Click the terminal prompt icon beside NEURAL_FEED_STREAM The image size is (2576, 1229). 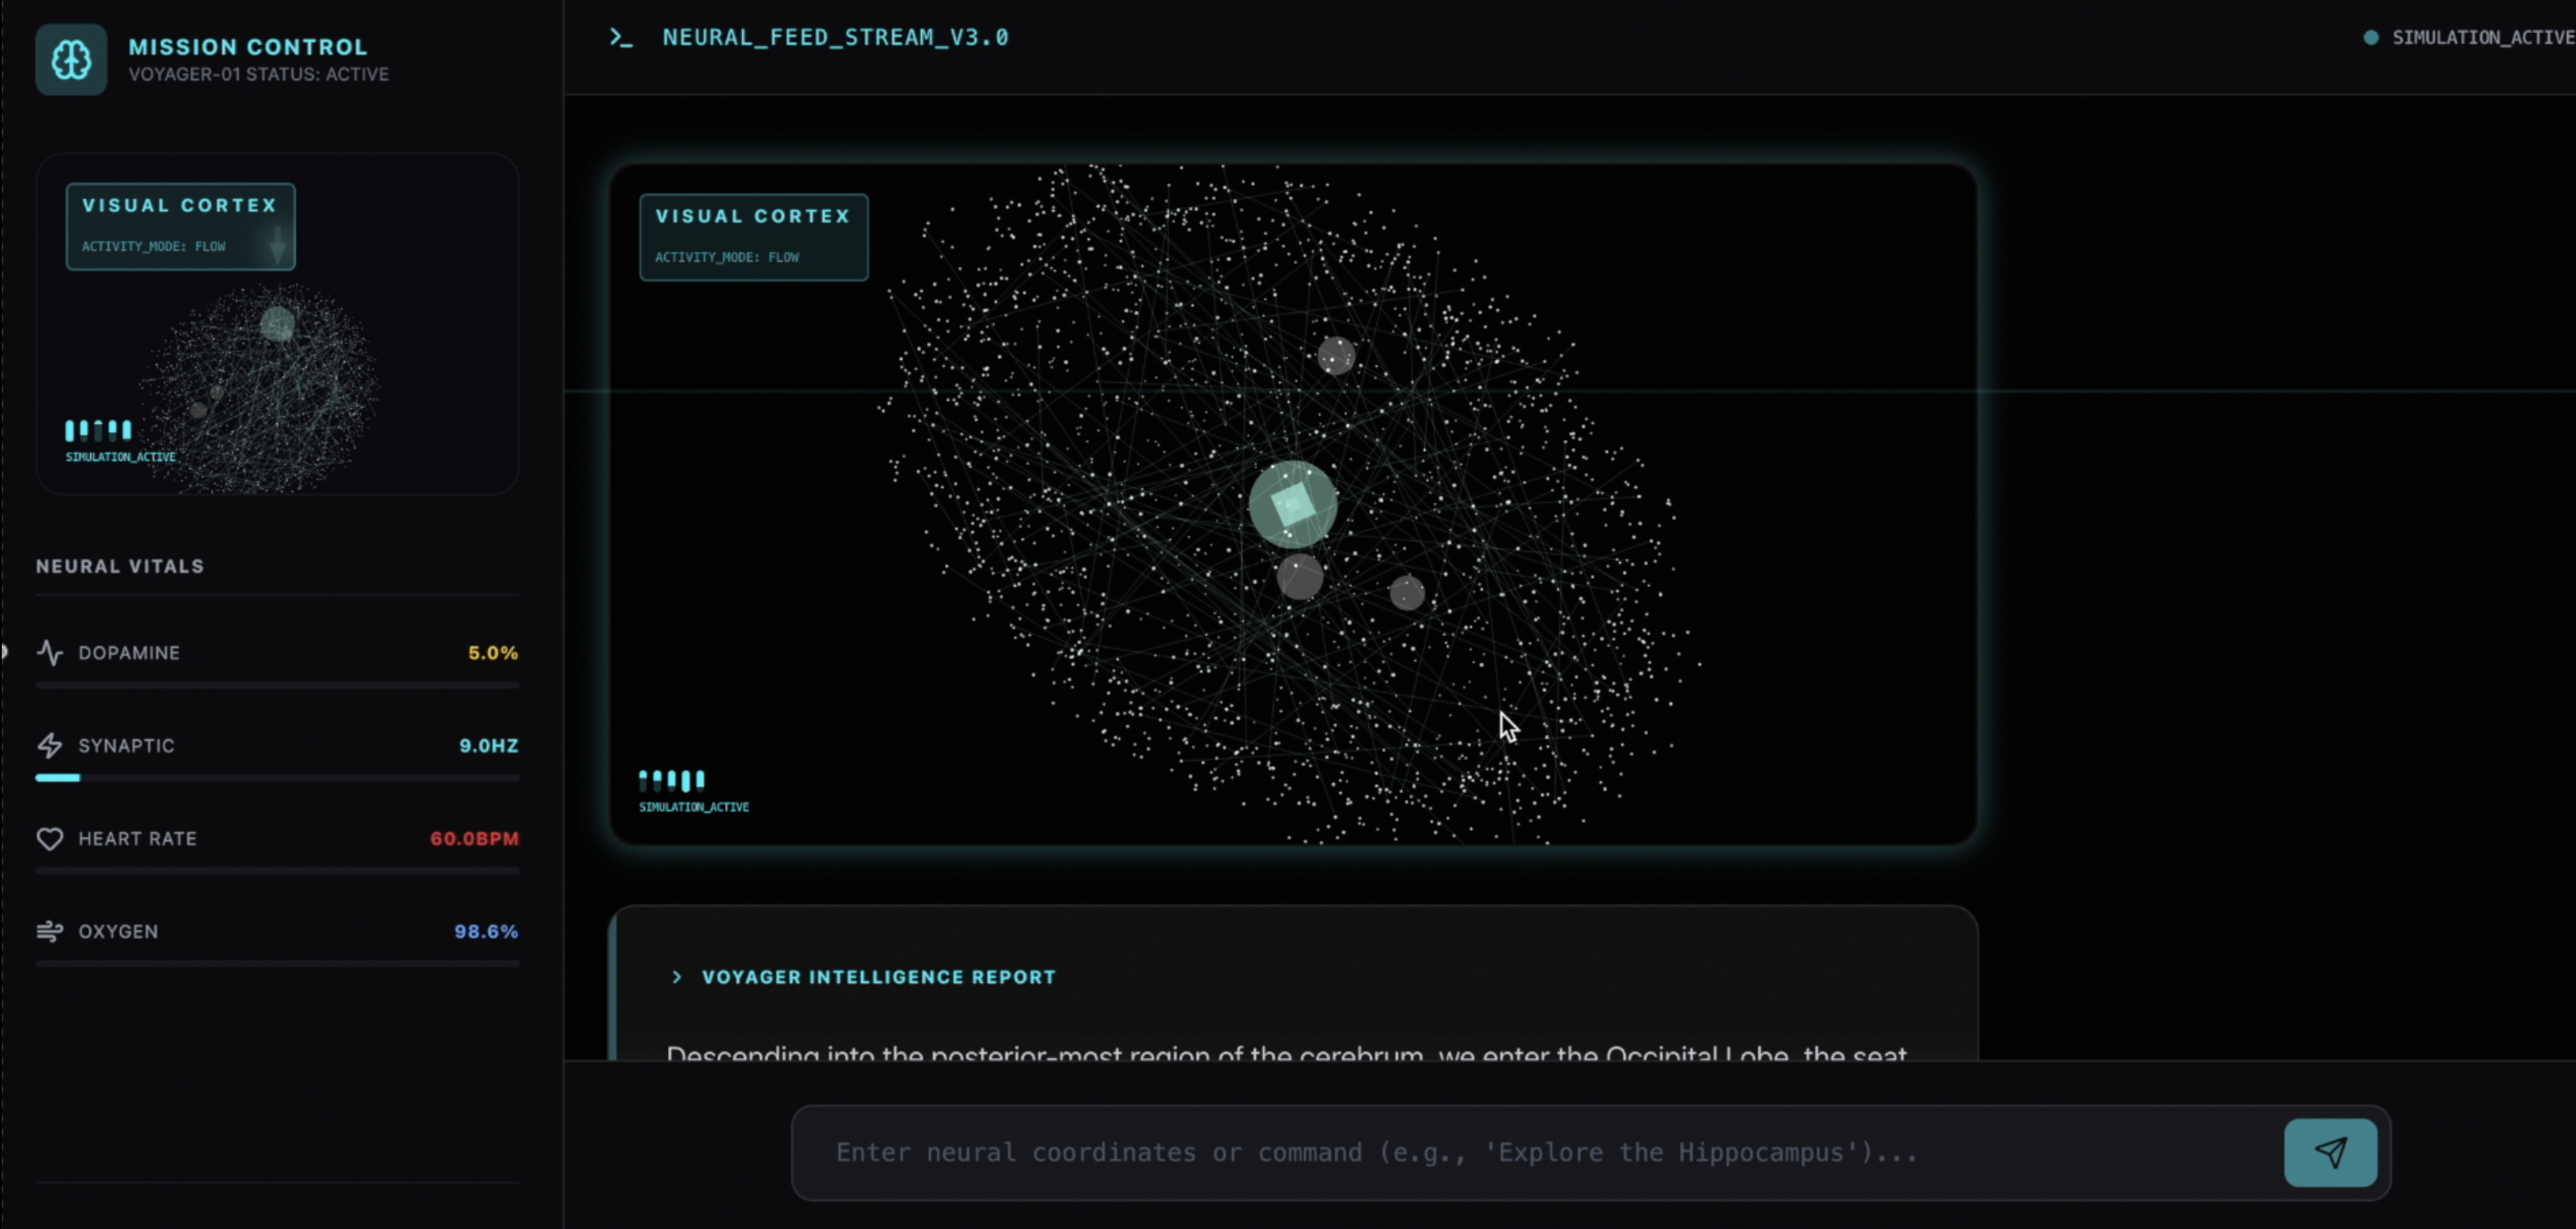pos(621,38)
